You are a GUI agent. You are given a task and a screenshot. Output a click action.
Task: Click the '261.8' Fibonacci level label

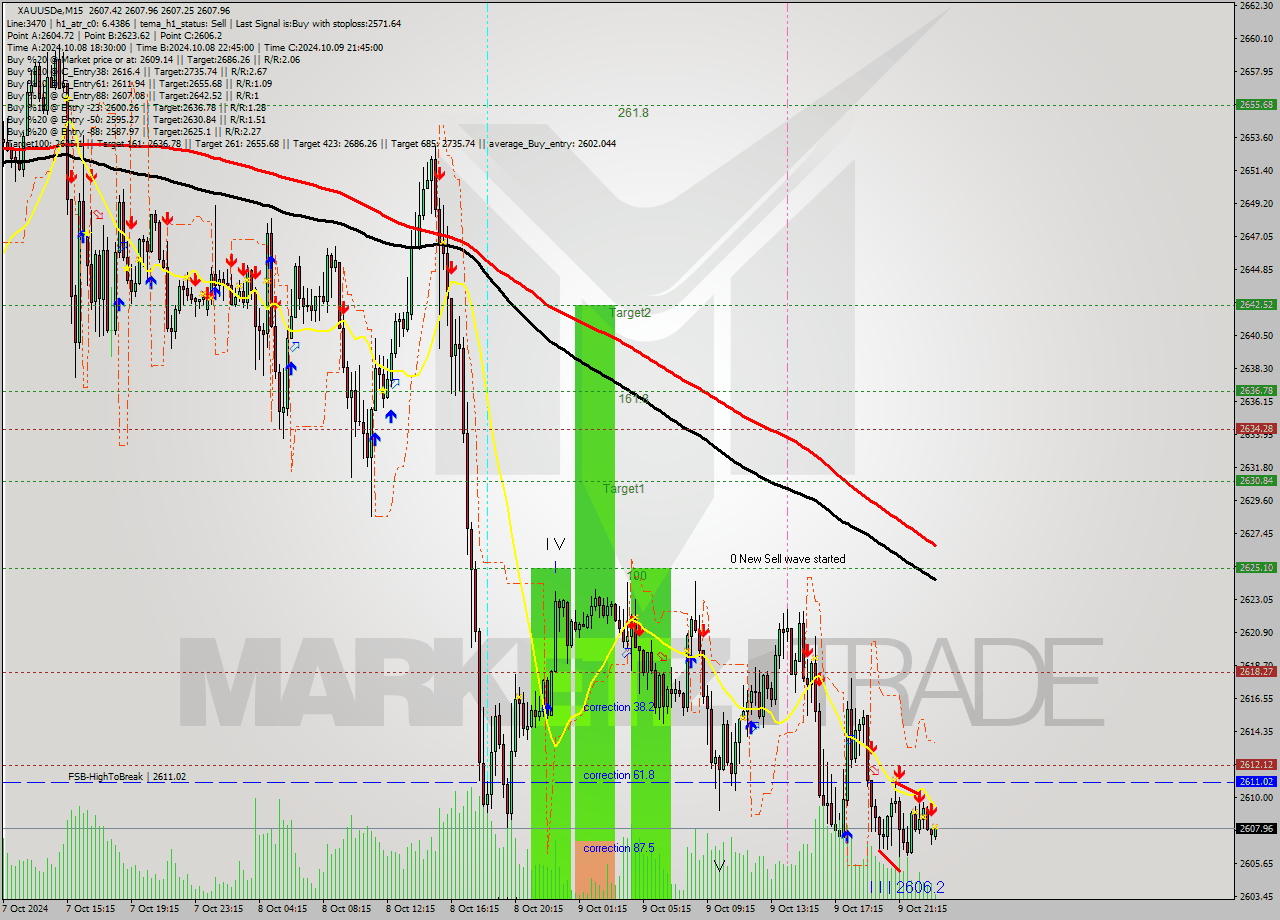(633, 113)
